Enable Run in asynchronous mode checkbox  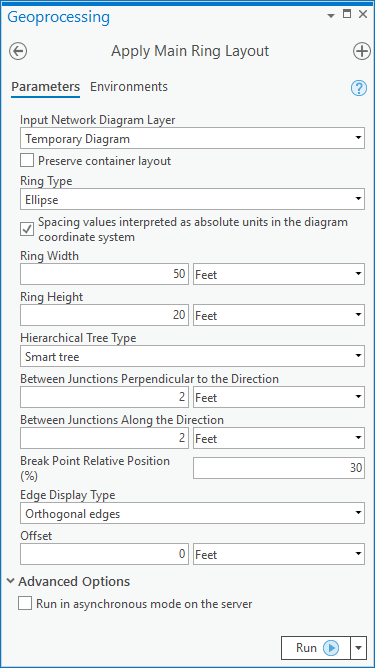click(x=25, y=604)
